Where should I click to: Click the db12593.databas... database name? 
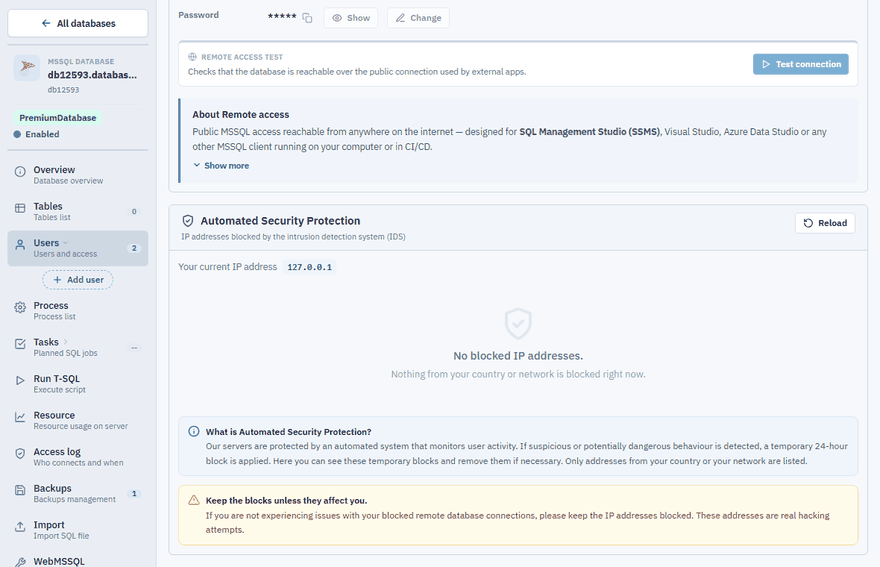click(x=92, y=75)
